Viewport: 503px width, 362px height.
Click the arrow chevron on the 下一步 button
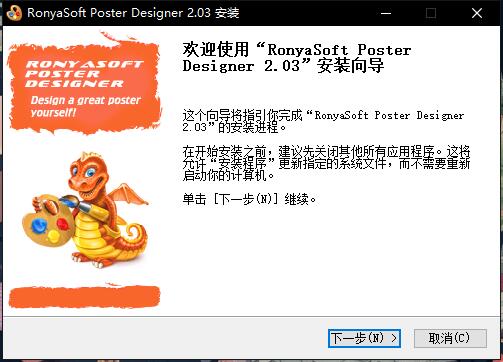pos(394,338)
